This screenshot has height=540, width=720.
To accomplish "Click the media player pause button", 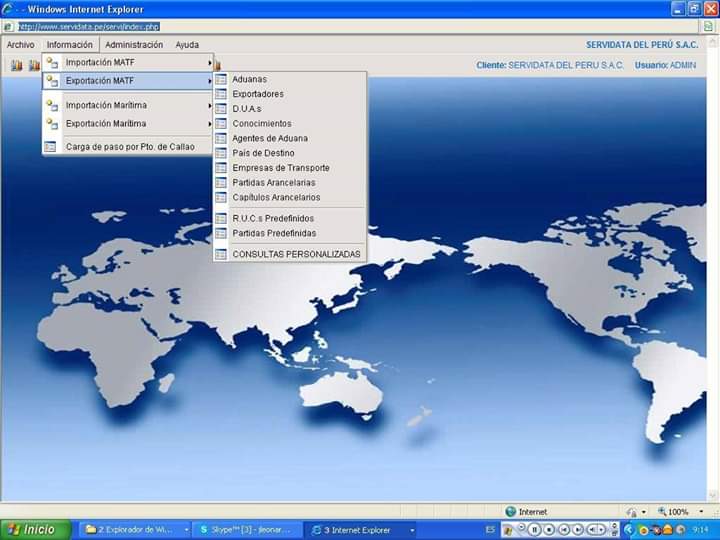I will 535,529.
